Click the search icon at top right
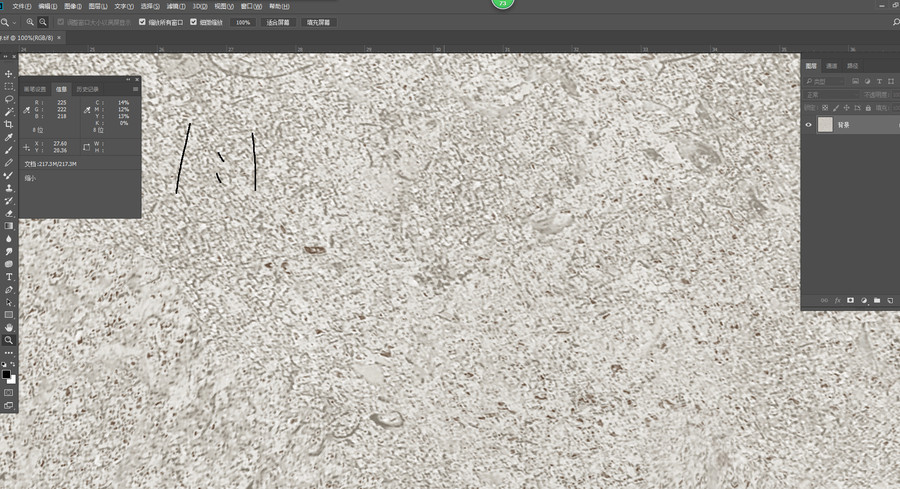Image resolution: width=900 pixels, height=489 pixels. [895, 22]
